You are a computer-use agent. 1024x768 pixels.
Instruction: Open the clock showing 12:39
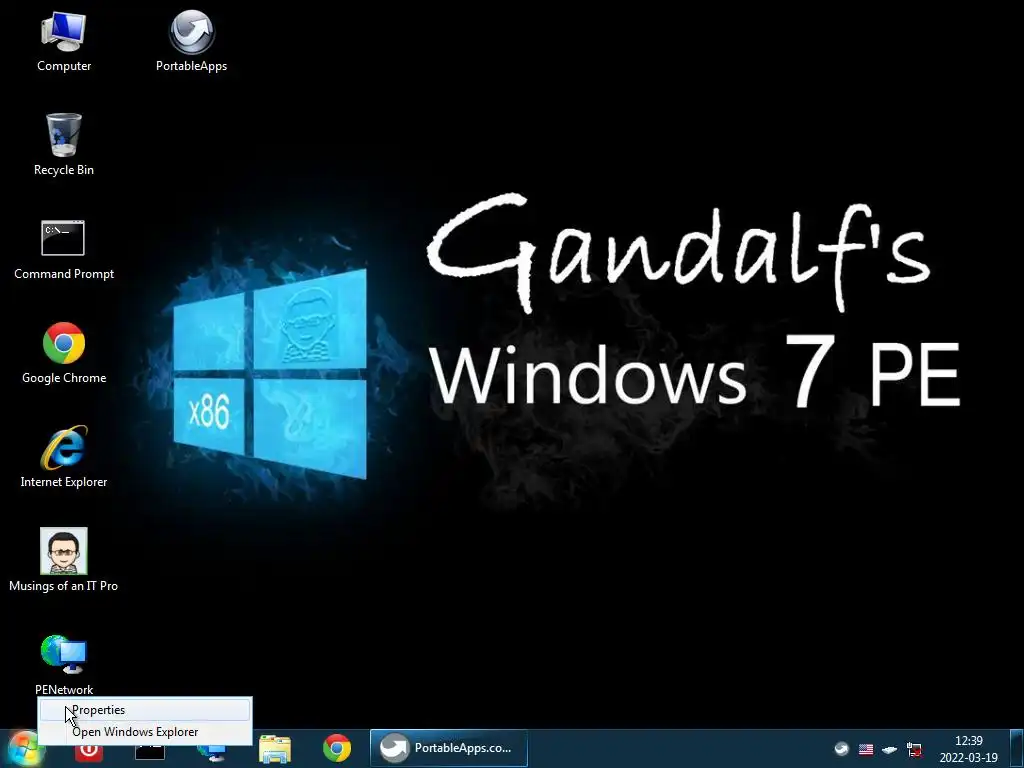[968, 749]
